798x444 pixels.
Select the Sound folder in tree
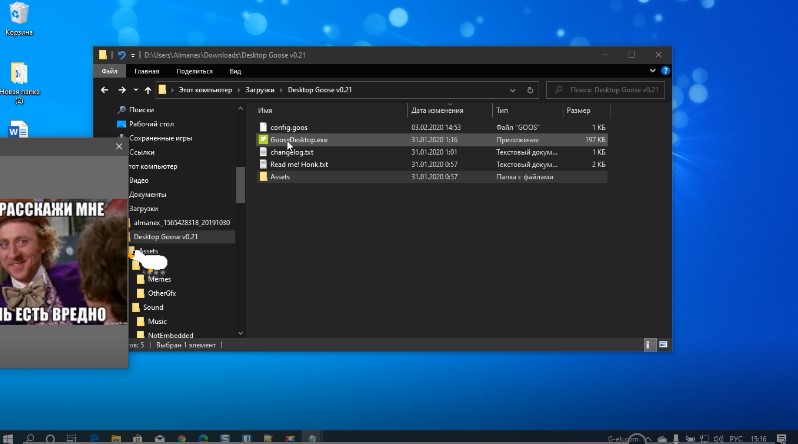[x=153, y=308]
